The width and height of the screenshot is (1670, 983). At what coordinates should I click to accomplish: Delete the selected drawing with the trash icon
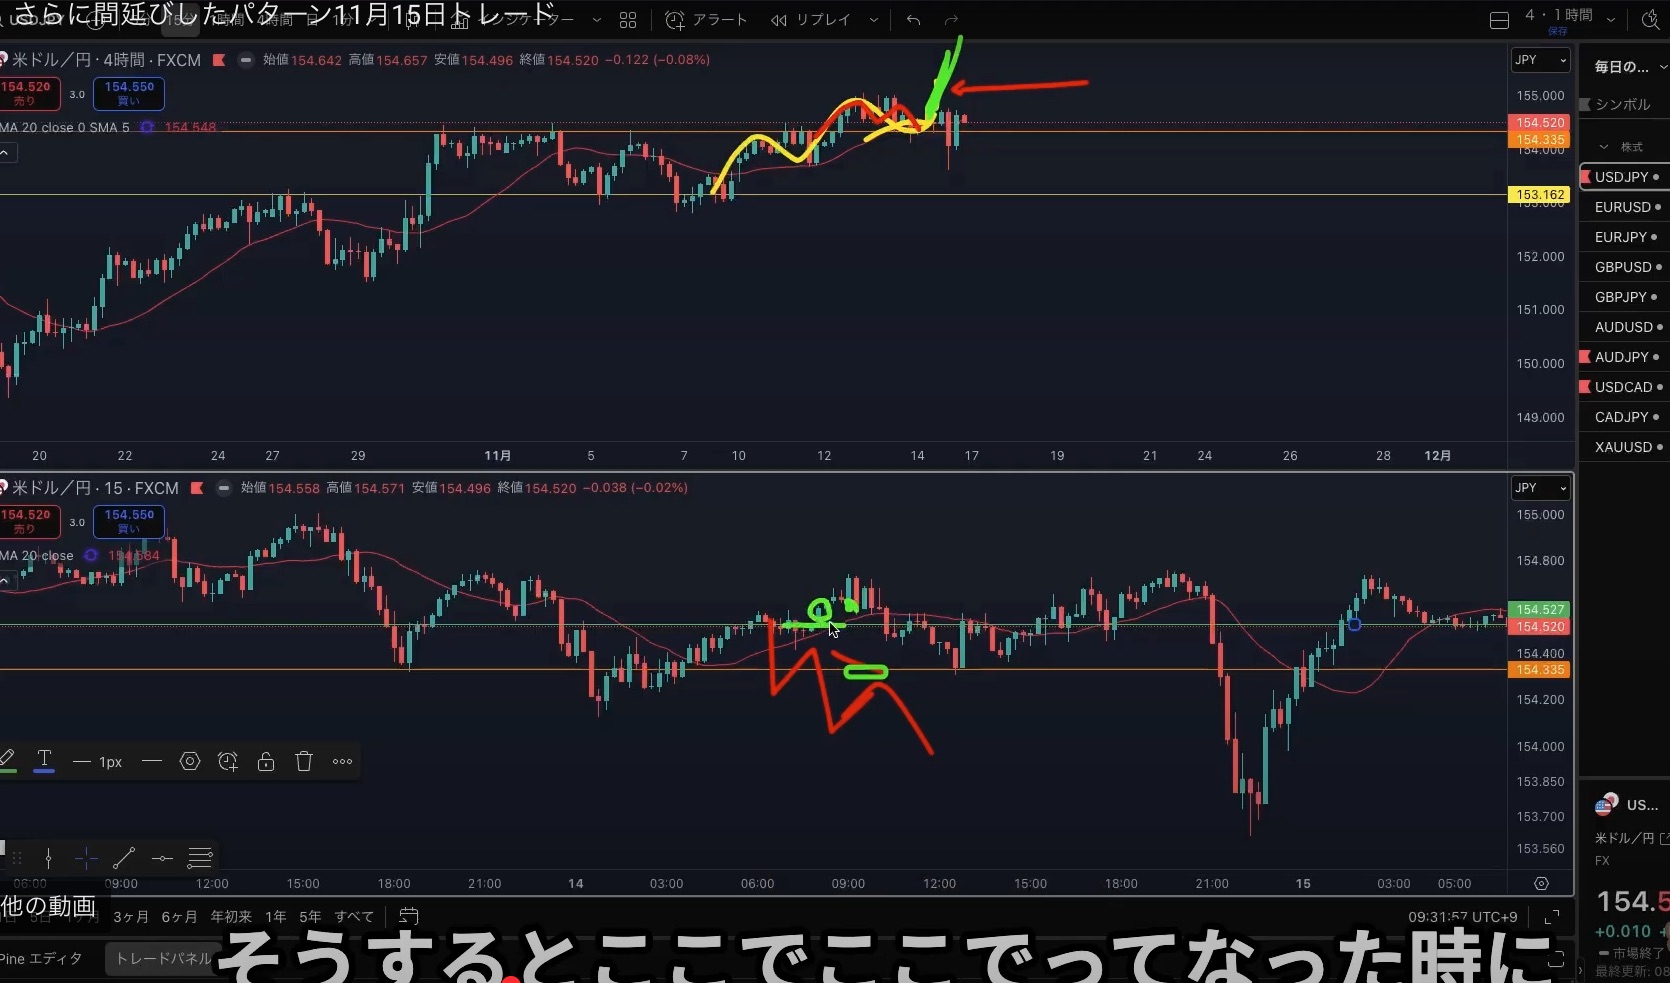pos(304,762)
